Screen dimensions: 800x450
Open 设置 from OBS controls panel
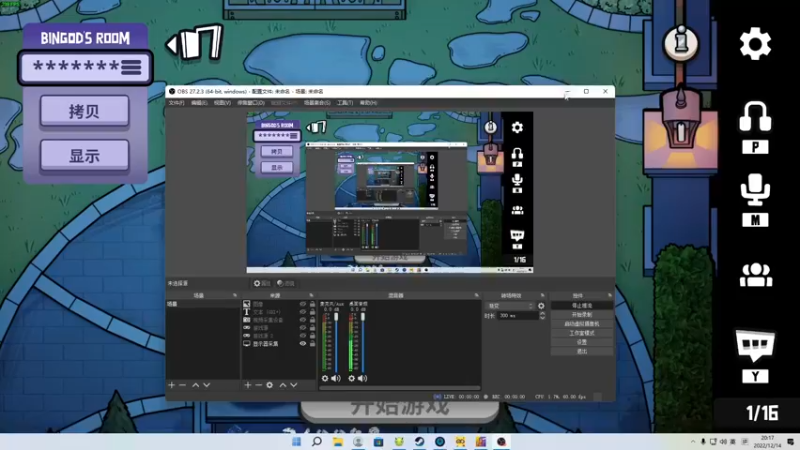[582, 342]
